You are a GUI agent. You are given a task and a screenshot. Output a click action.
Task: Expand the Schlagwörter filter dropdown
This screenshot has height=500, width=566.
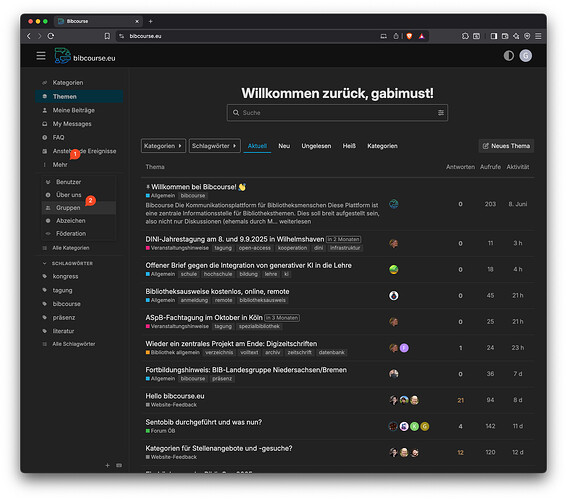[x=214, y=146]
